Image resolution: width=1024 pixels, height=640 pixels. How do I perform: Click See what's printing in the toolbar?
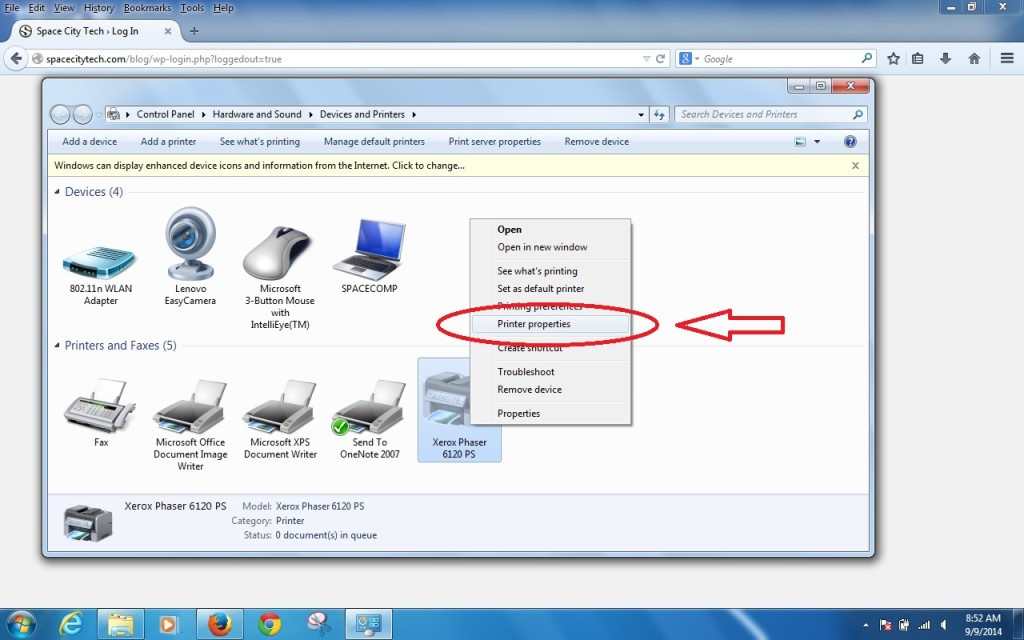[260, 142]
